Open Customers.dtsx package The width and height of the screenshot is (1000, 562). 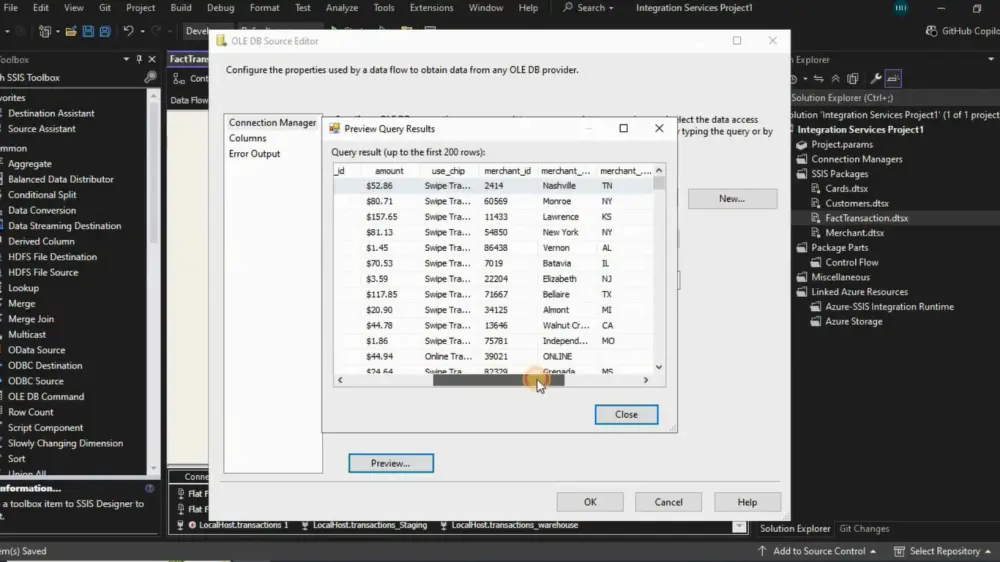(x=857, y=203)
